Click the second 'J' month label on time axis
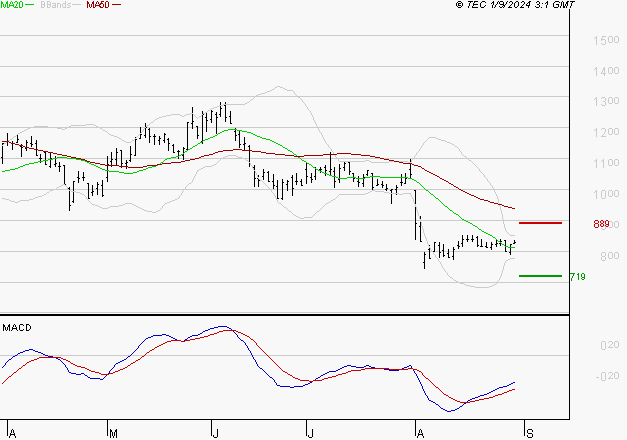The width and height of the screenshot is (627, 440). click(x=310, y=433)
